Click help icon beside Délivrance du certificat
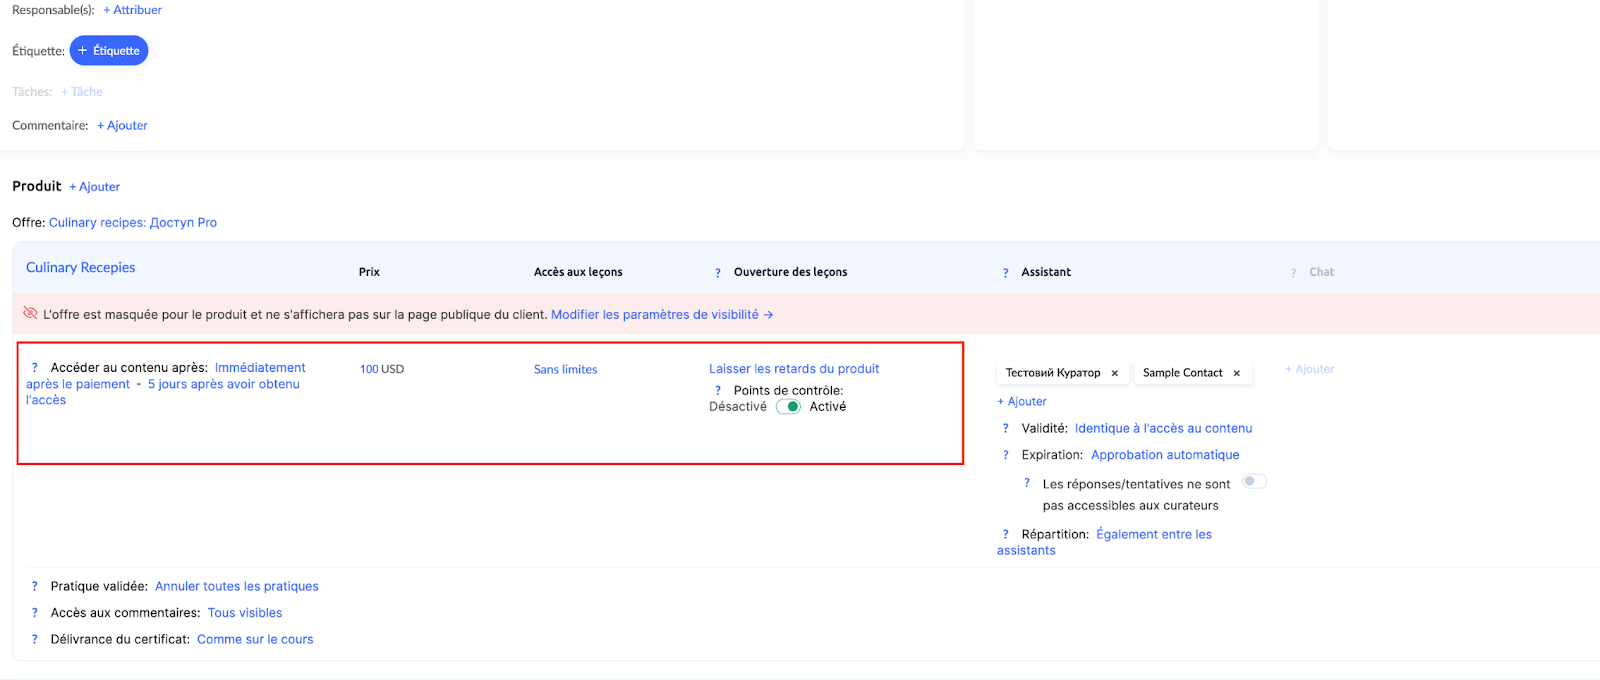The height and width of the screenshot is (680, 1600). (x=34, y=640)
